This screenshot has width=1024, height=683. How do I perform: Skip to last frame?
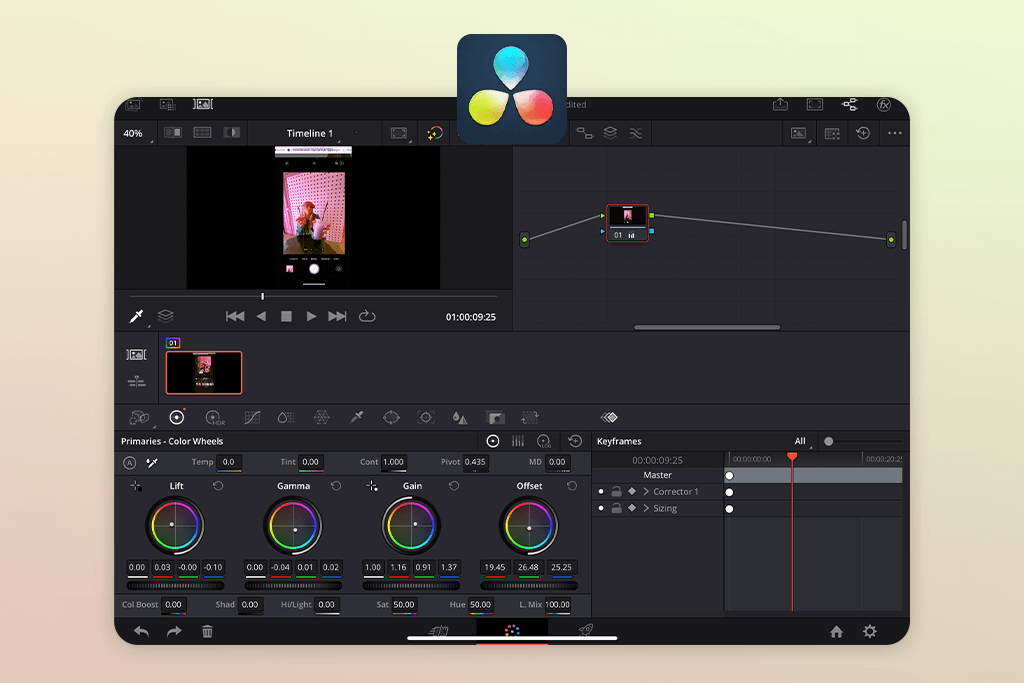(x=337, y=316)
